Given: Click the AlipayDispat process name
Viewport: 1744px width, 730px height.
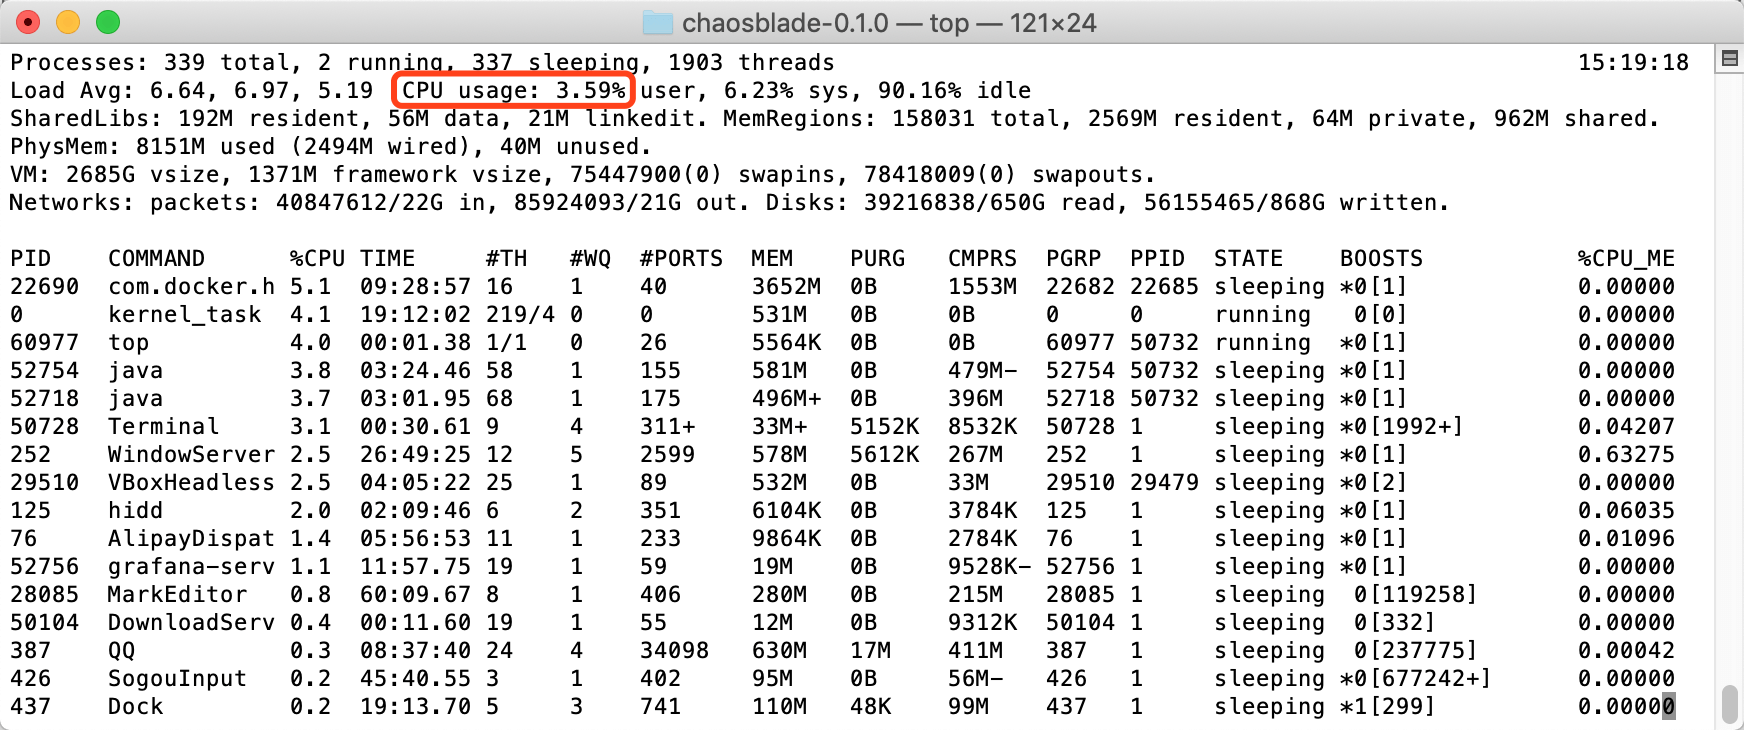Looking at the screenshot, I should pyautogui.click(x=191, y=539).
